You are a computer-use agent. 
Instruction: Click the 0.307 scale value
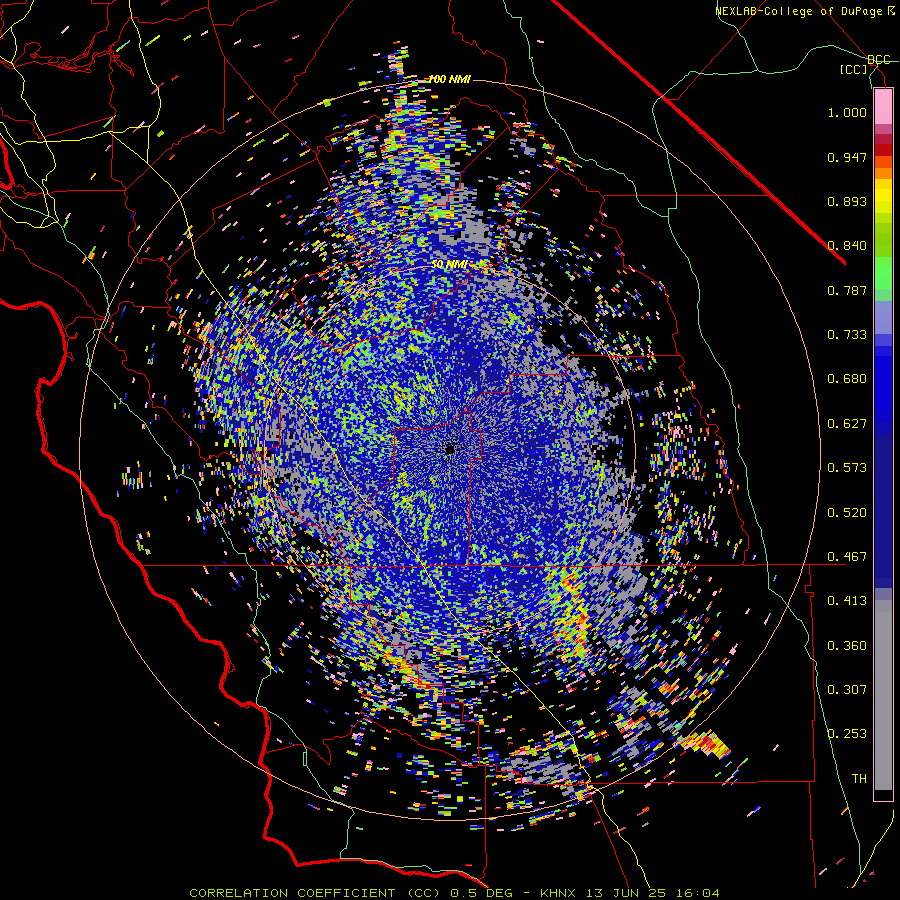847,690
